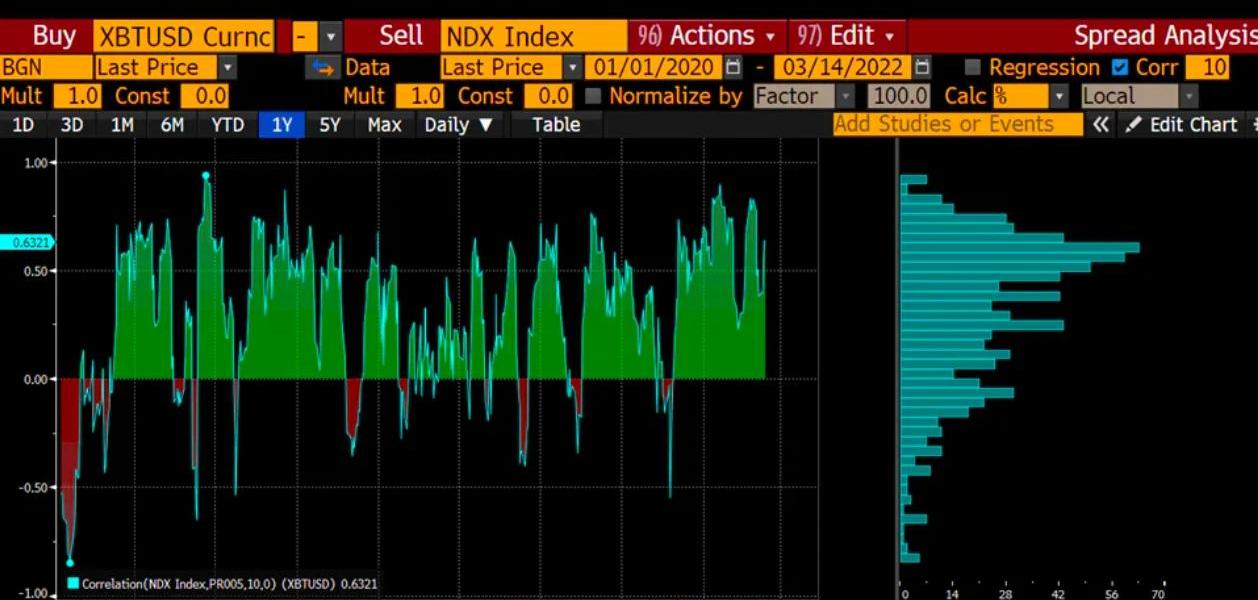Switch to the 5Y time range

tap(330, 125)
